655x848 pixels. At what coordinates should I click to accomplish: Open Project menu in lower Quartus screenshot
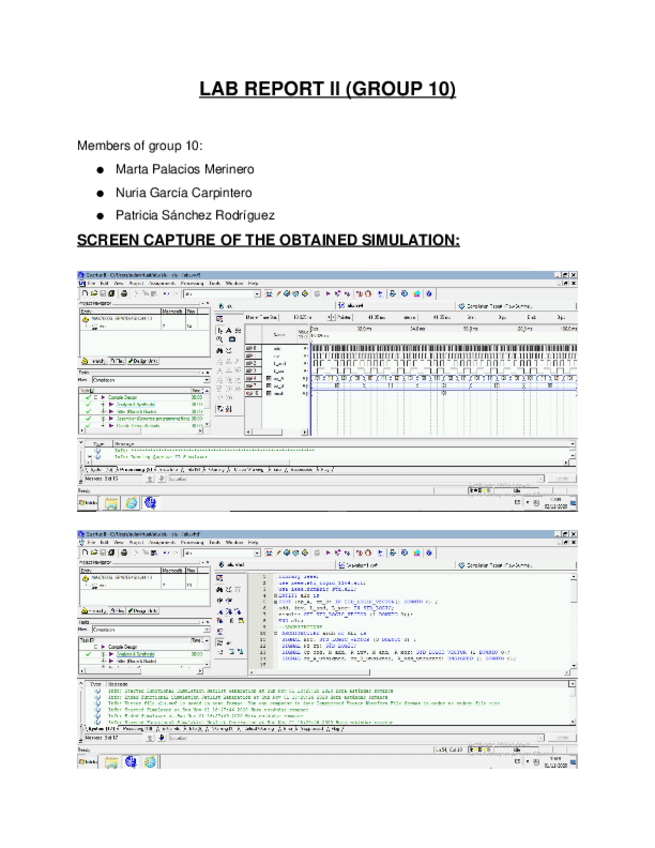coord(136,542)
